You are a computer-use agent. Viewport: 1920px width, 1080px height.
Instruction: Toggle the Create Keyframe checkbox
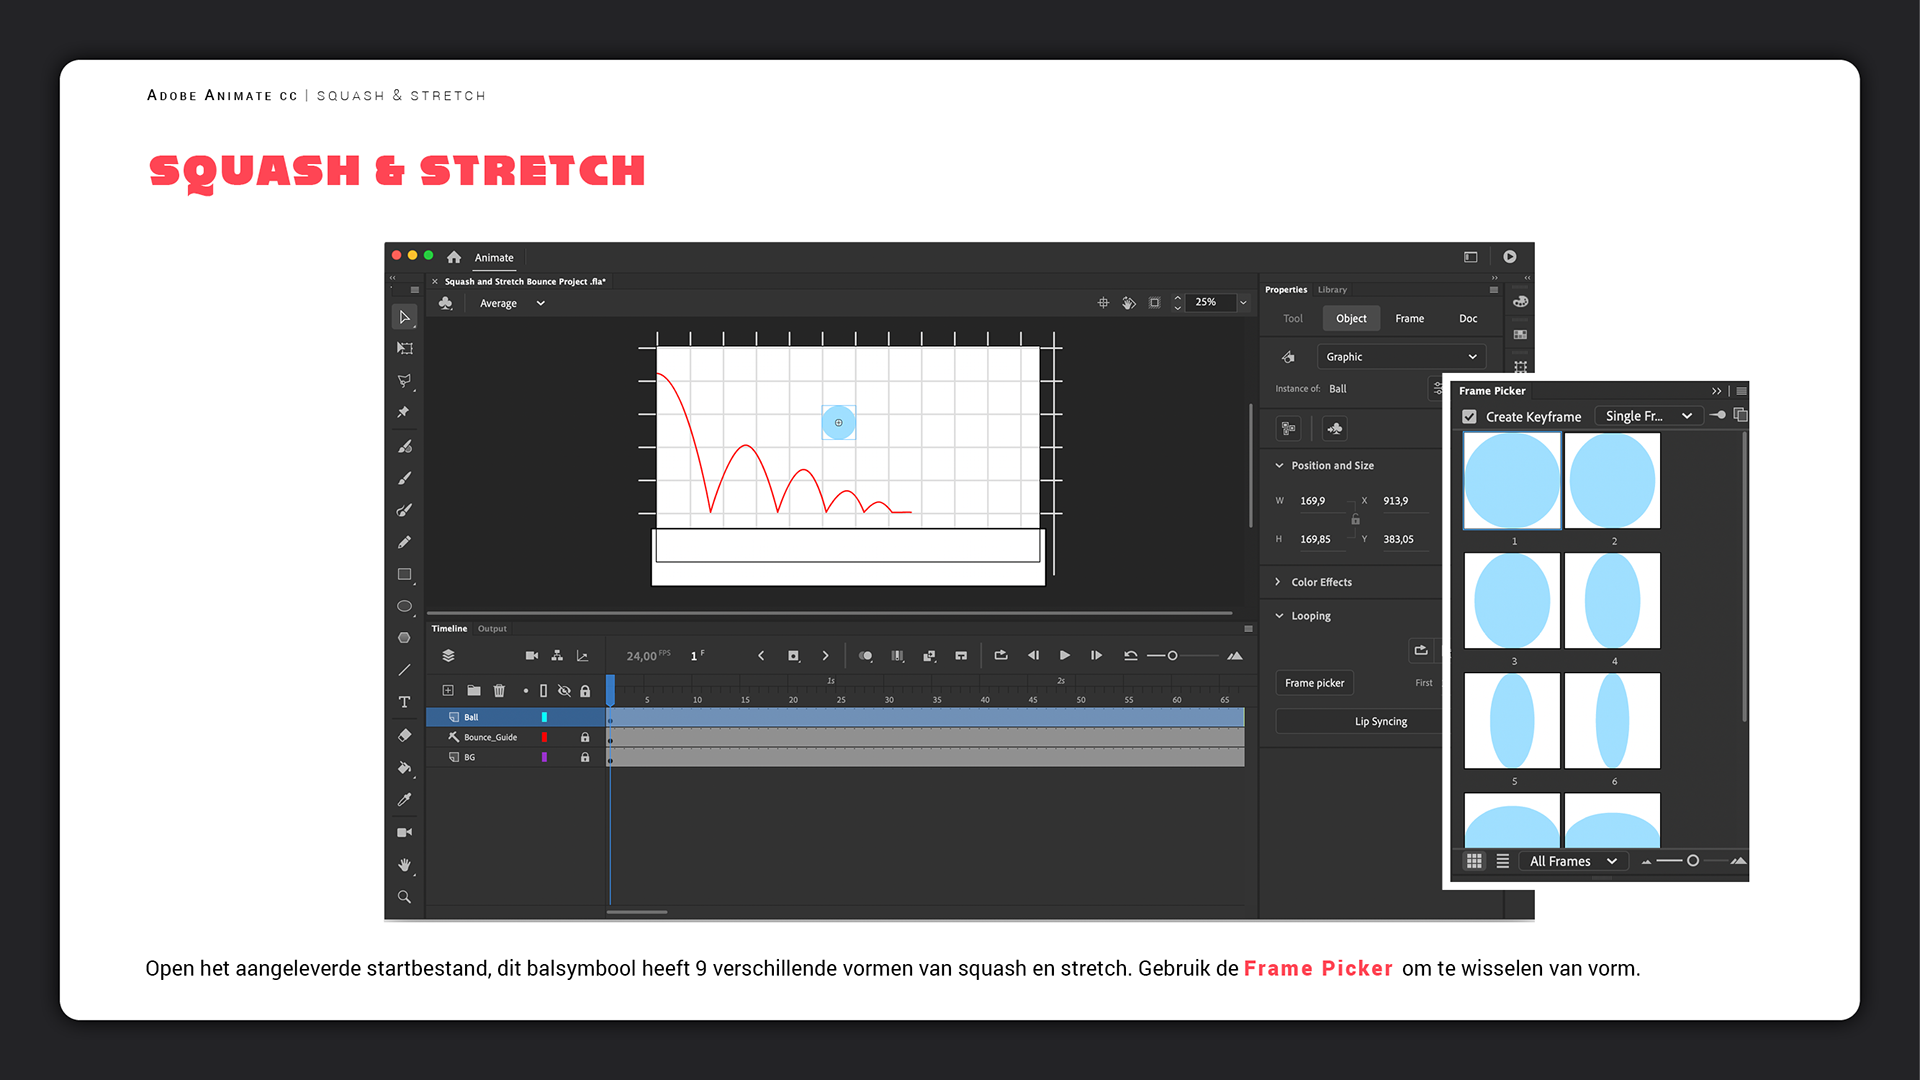tap(1469, 416)
